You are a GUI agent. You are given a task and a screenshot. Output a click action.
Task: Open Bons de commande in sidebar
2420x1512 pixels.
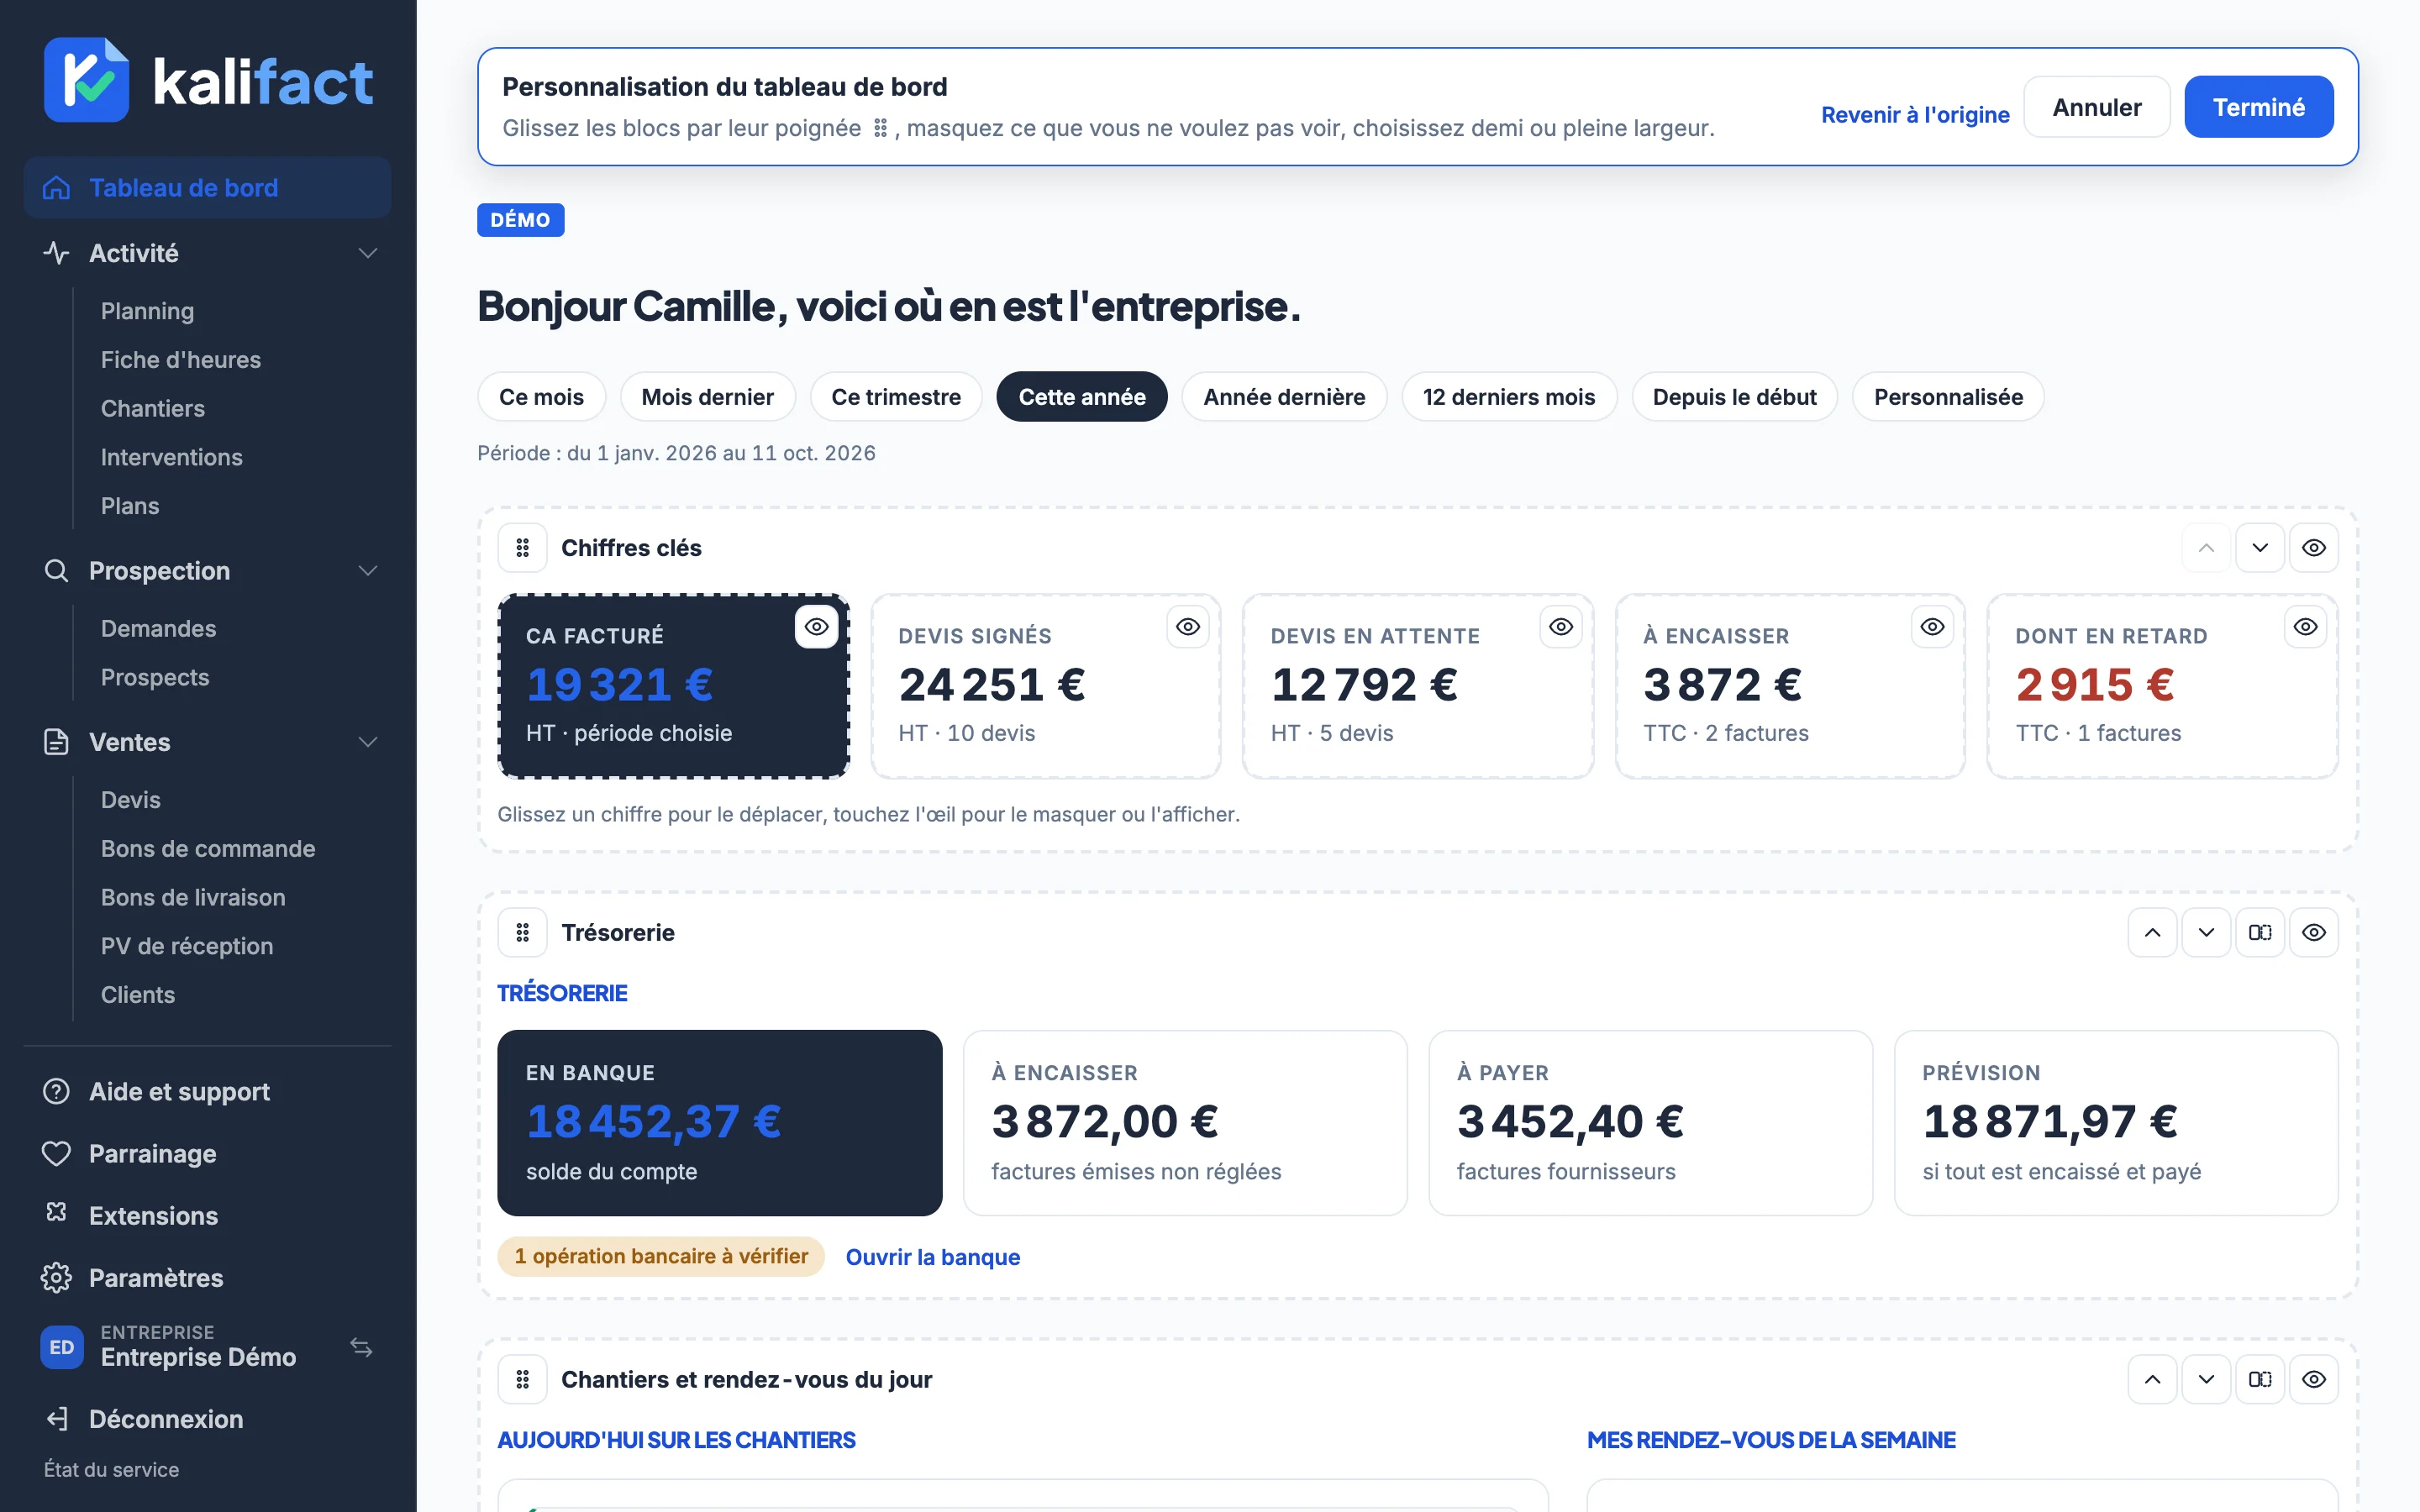[x=208, y=849]
